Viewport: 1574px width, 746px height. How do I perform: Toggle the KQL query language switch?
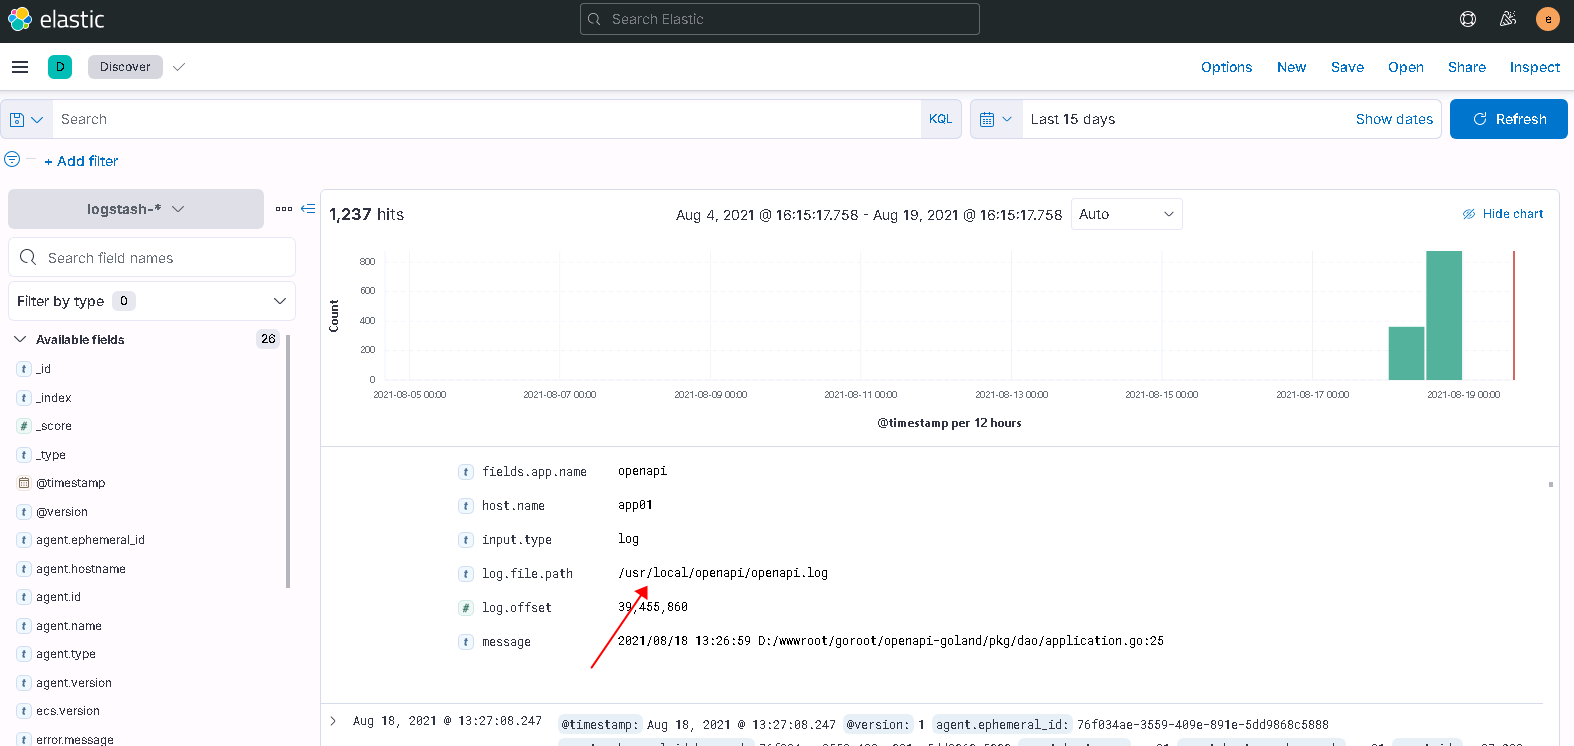tap(940, 119)
